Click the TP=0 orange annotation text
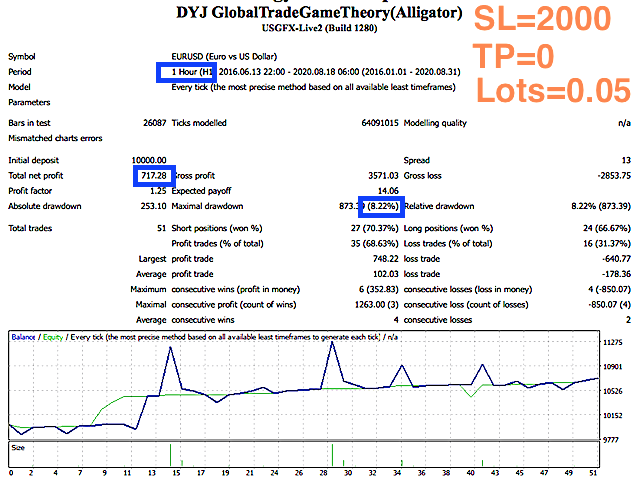 tap(513, 56)
